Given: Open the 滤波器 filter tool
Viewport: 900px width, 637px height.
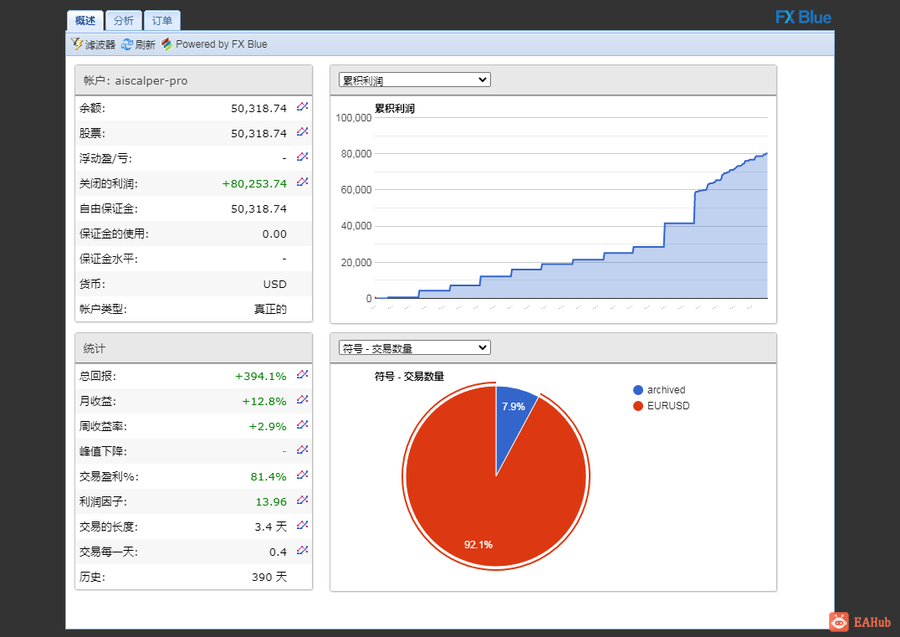Looking at the screenshot, I should [94, 44].
